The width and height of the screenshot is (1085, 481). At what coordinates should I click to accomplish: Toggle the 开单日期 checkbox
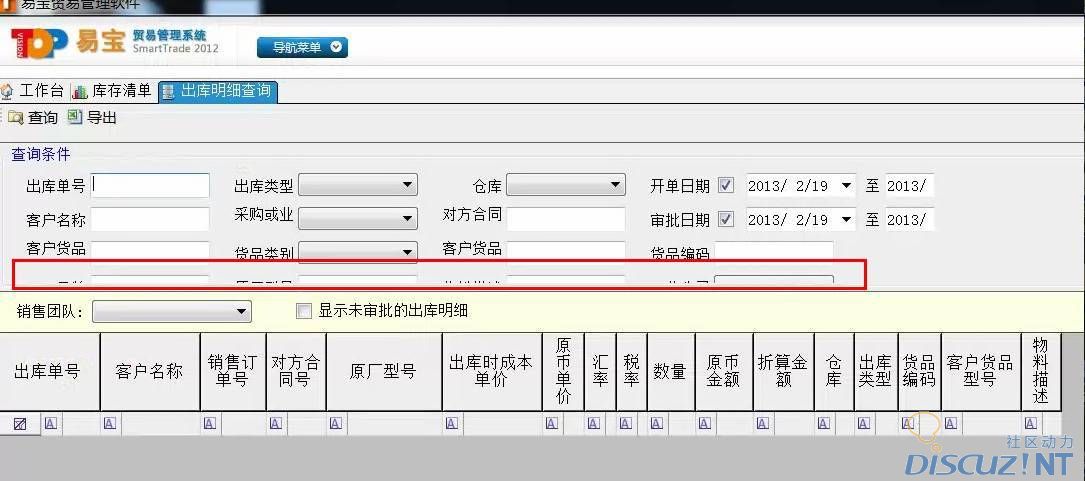[x=726, y=185]
